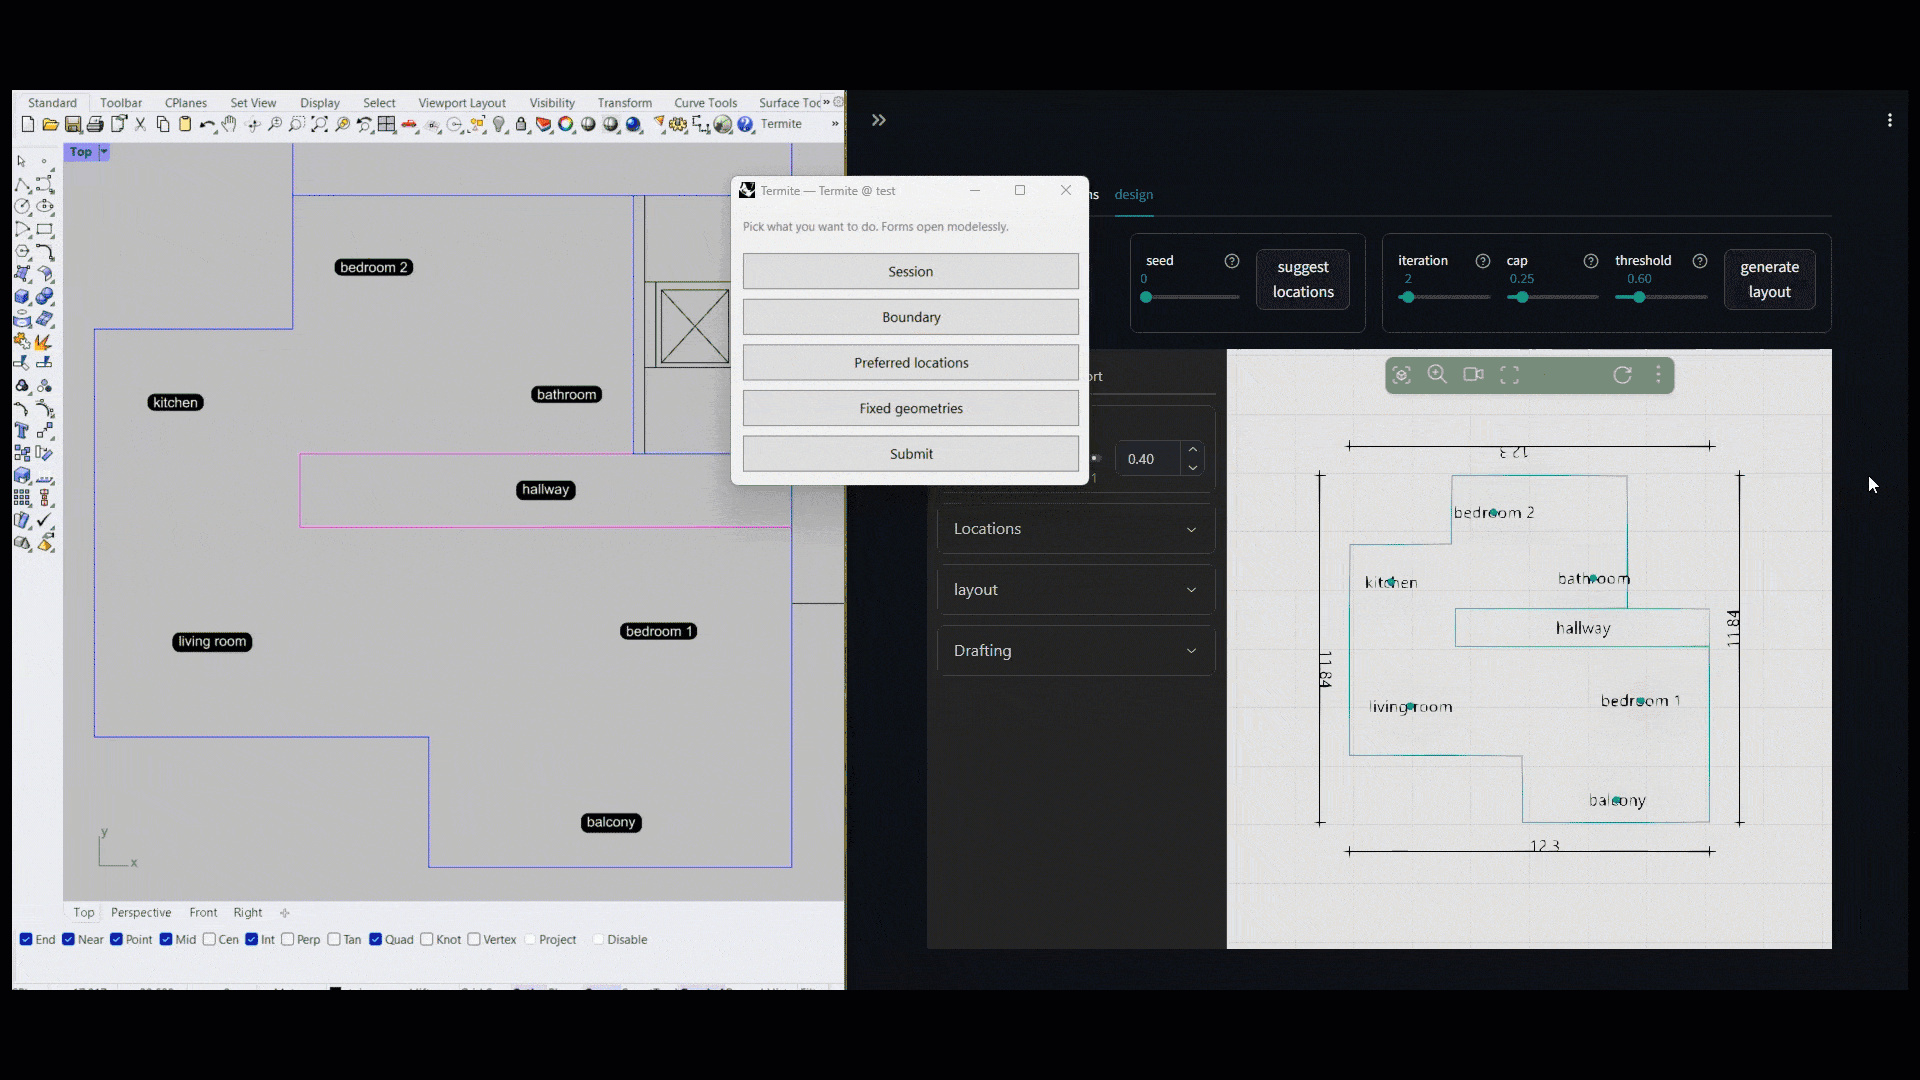
Task: Select the Pan hand tool
Action: click(x=229, y=125)
